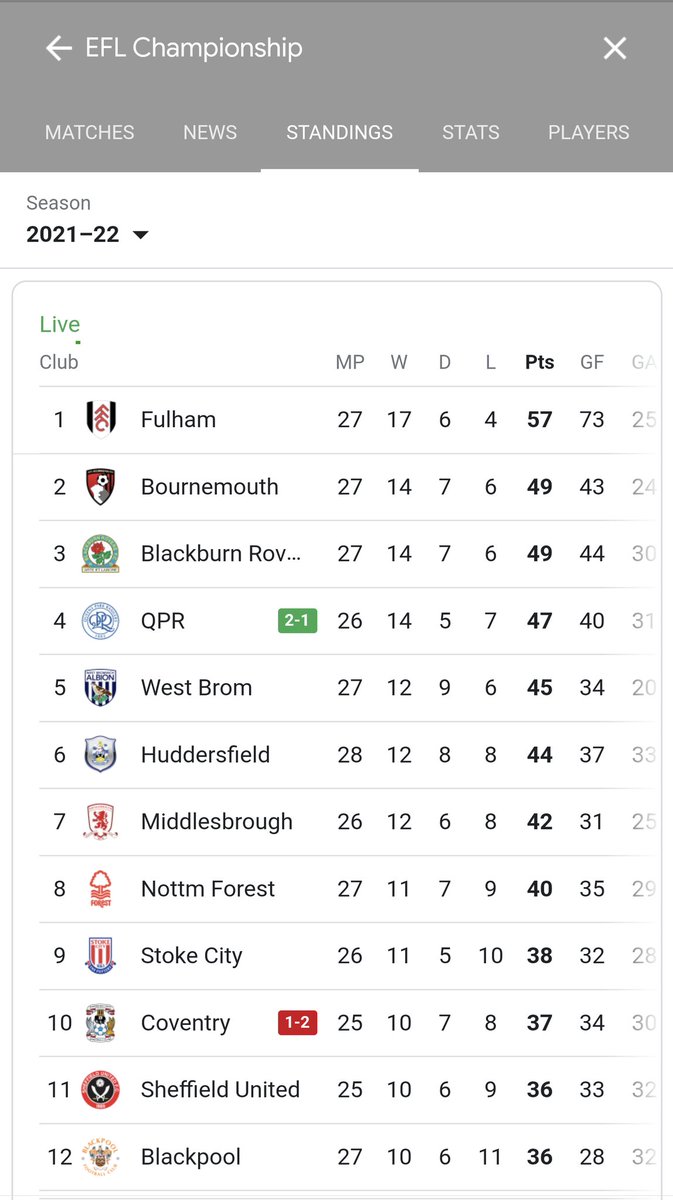673x1200 pixels.
Task: Open Coventry live score 1-2 badge
Action: tap(298, 1023)
